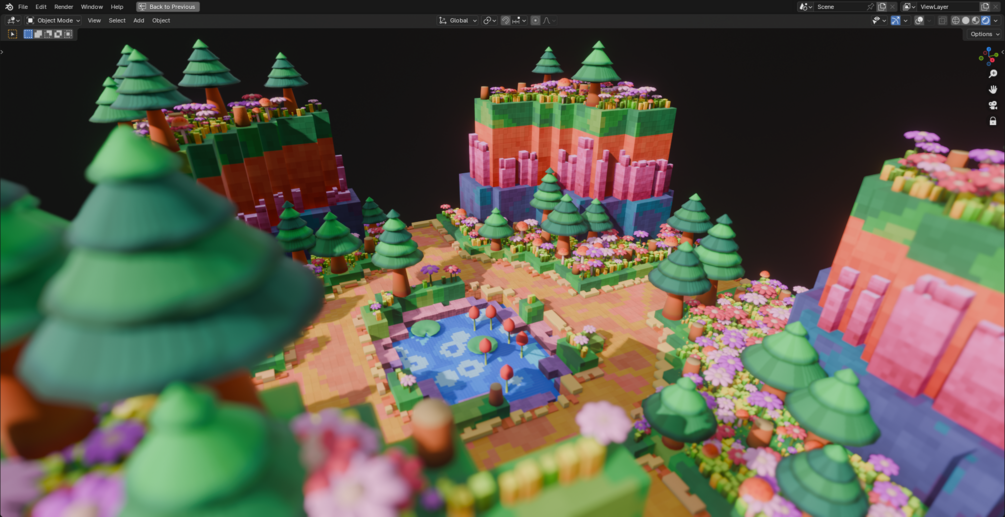Switch to solid viewport shading
The height and width of the screenshot is (517, 1005).
[x=965, y=21]
